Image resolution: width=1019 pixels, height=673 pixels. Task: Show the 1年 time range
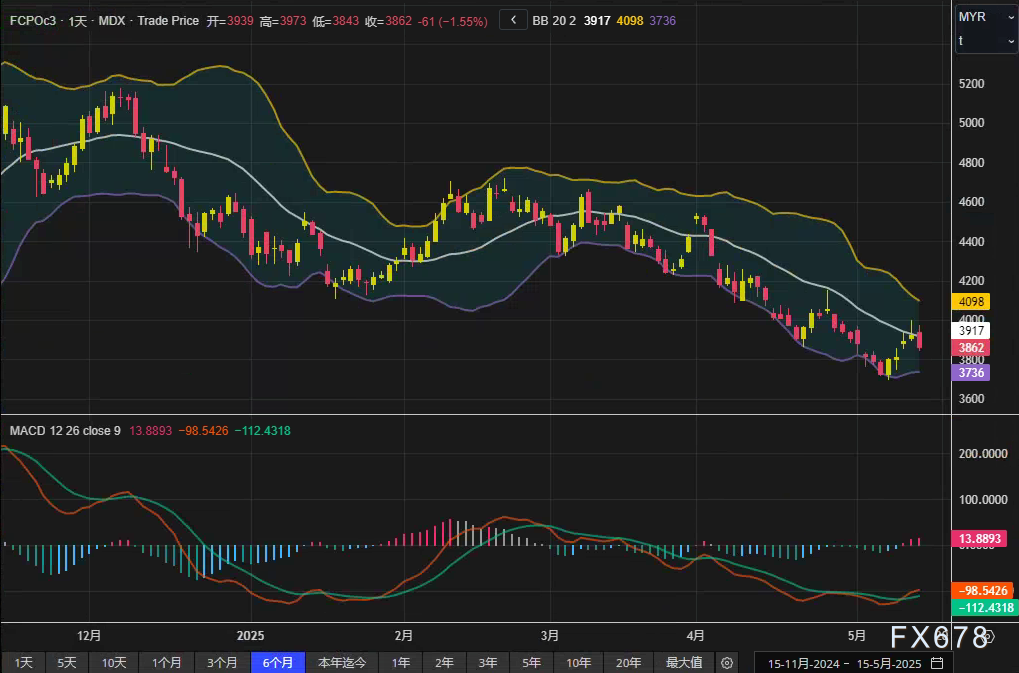tap(400, 662)
